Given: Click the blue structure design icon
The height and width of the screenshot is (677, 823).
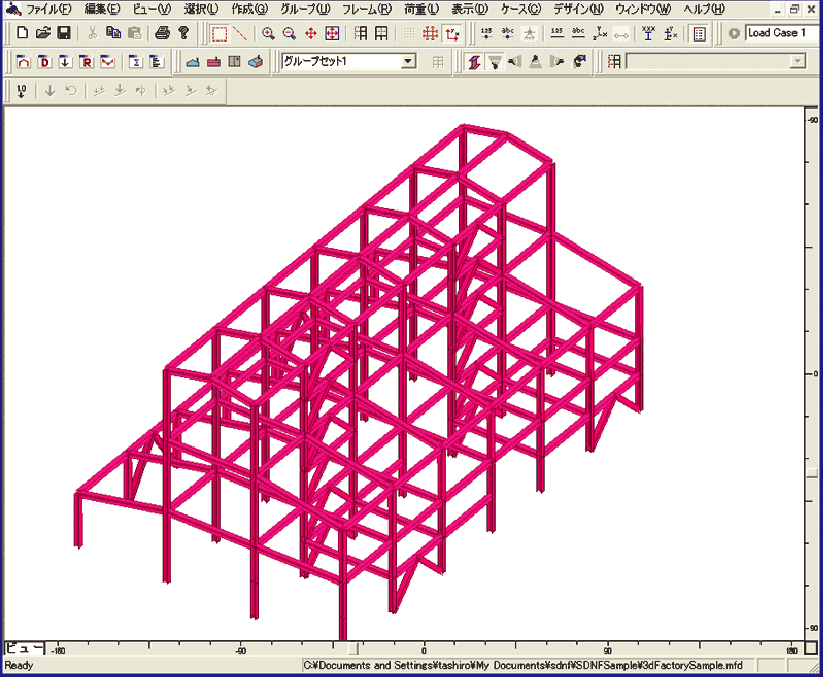Looking at the screenshot, I should tap(193, 62).
